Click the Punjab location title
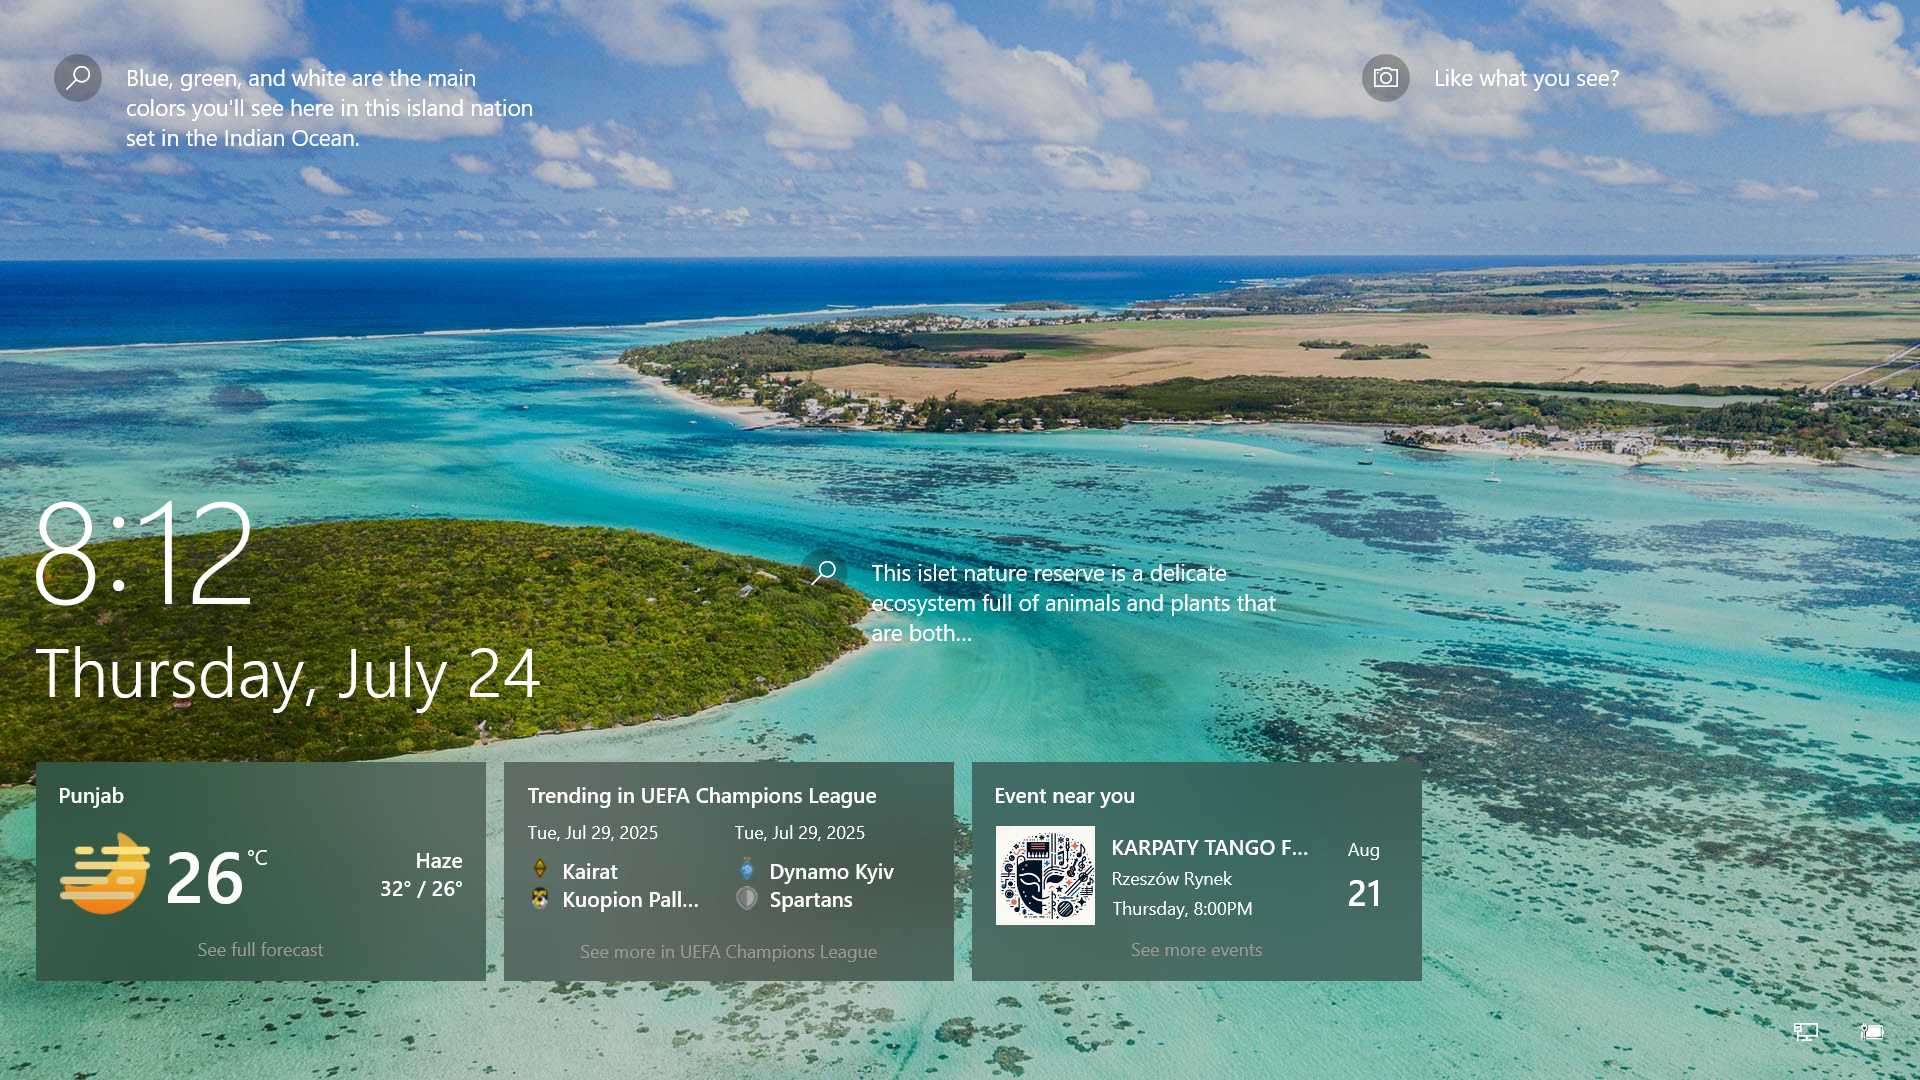1920x1080 pixels. click(91, 796)
